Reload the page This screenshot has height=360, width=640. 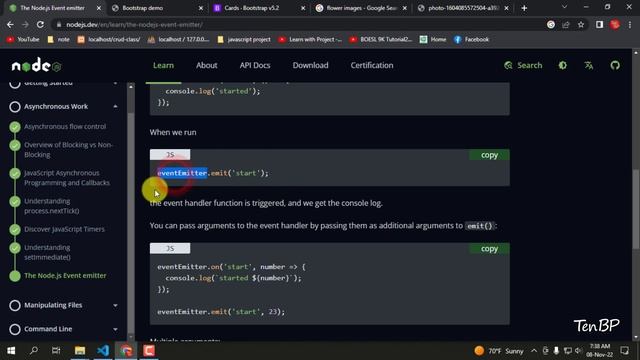40,24
